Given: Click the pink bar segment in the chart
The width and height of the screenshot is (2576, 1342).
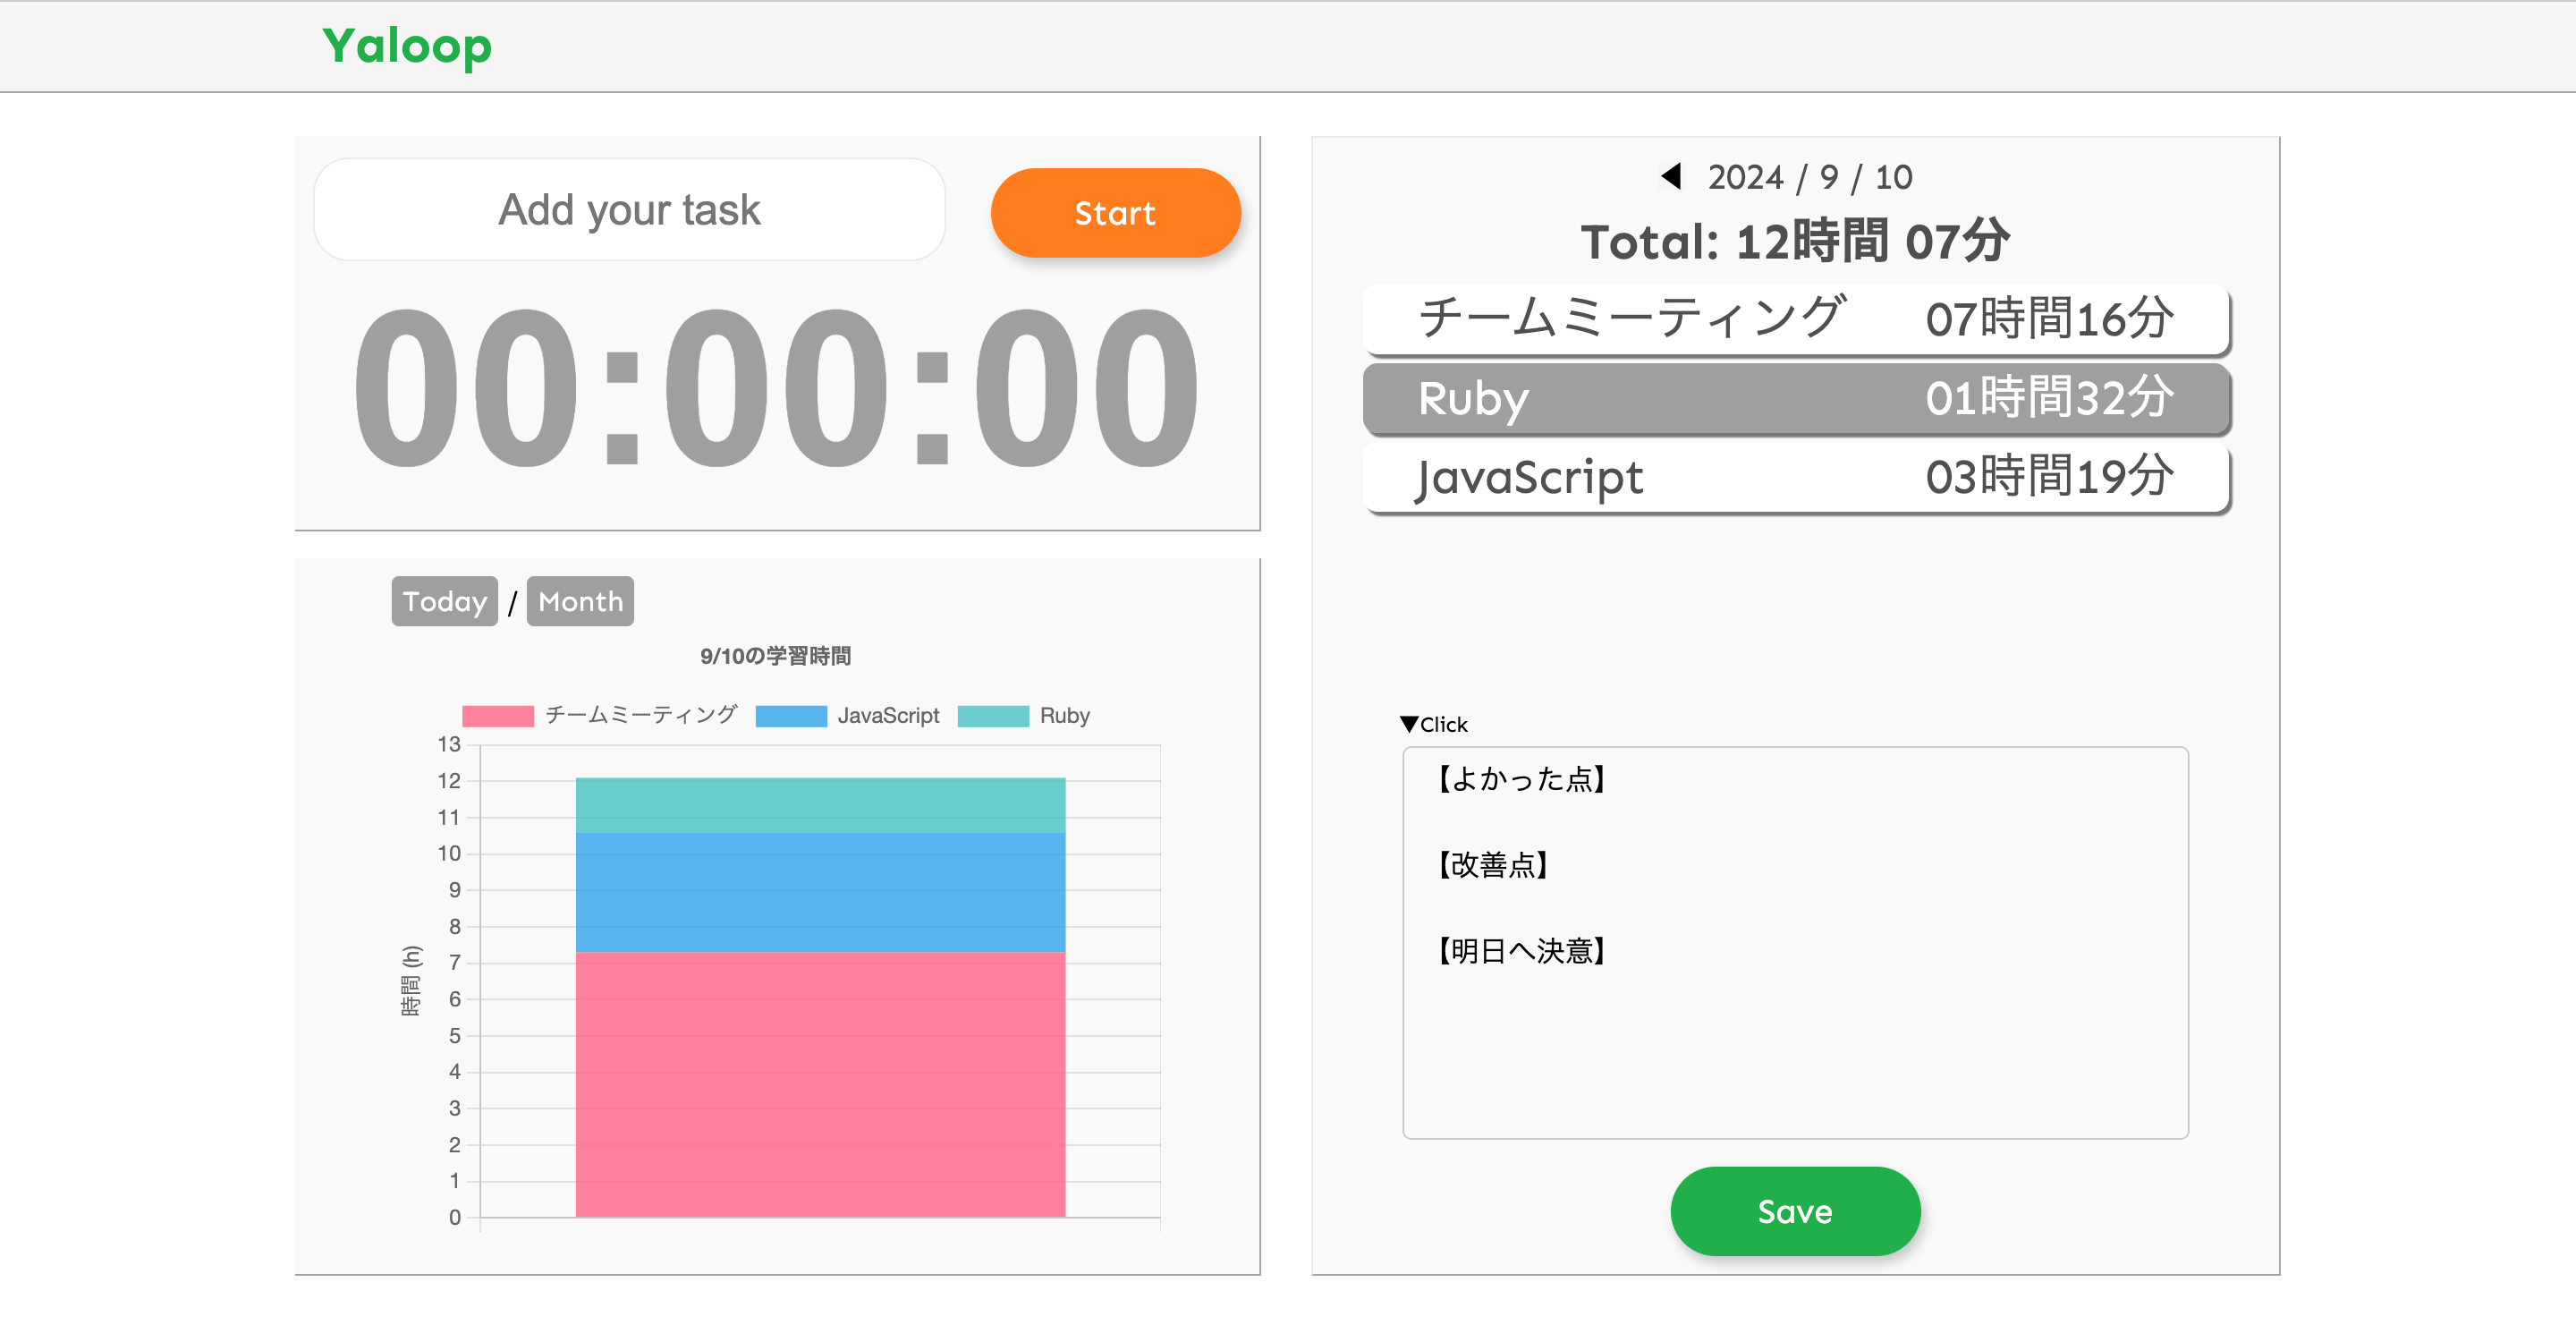Looking at the screenshot, I should point(820,1080).
